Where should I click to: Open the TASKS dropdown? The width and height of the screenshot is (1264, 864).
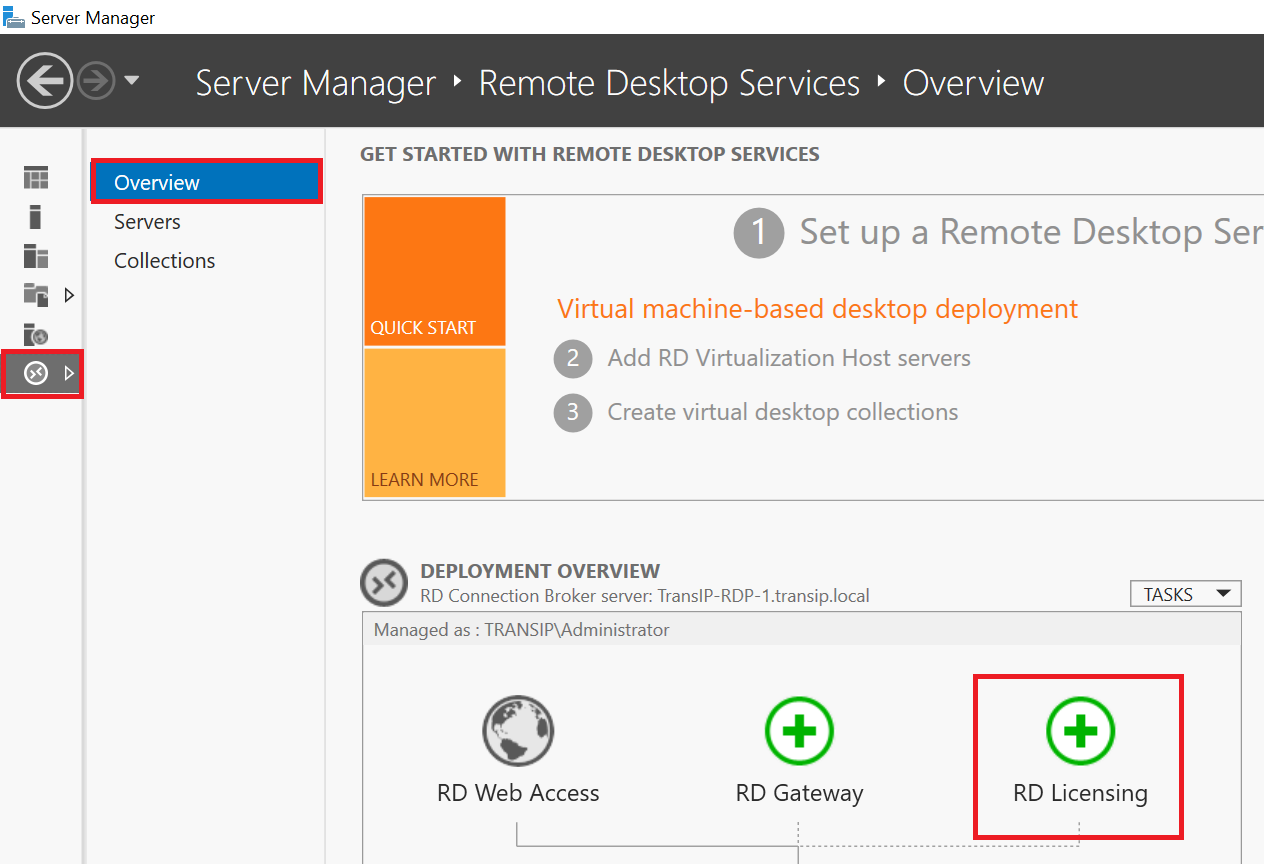click(1185, 594)
